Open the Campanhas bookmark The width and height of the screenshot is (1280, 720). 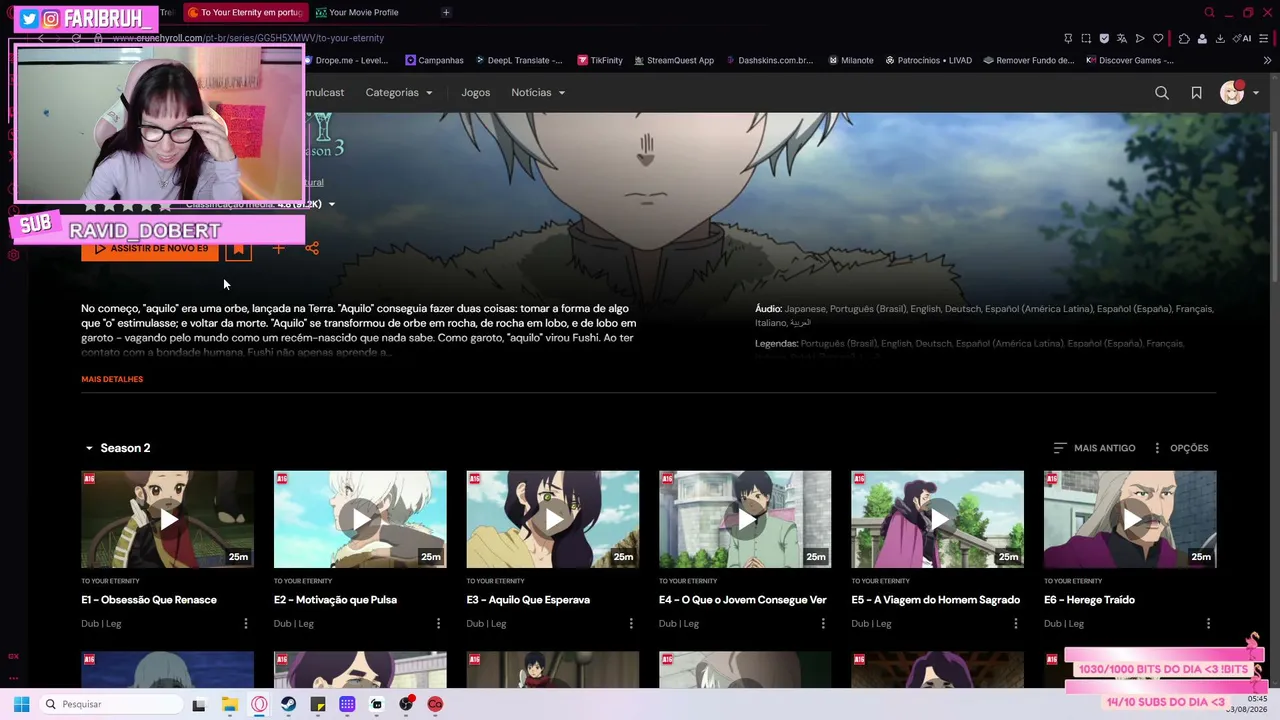[434, 60]
